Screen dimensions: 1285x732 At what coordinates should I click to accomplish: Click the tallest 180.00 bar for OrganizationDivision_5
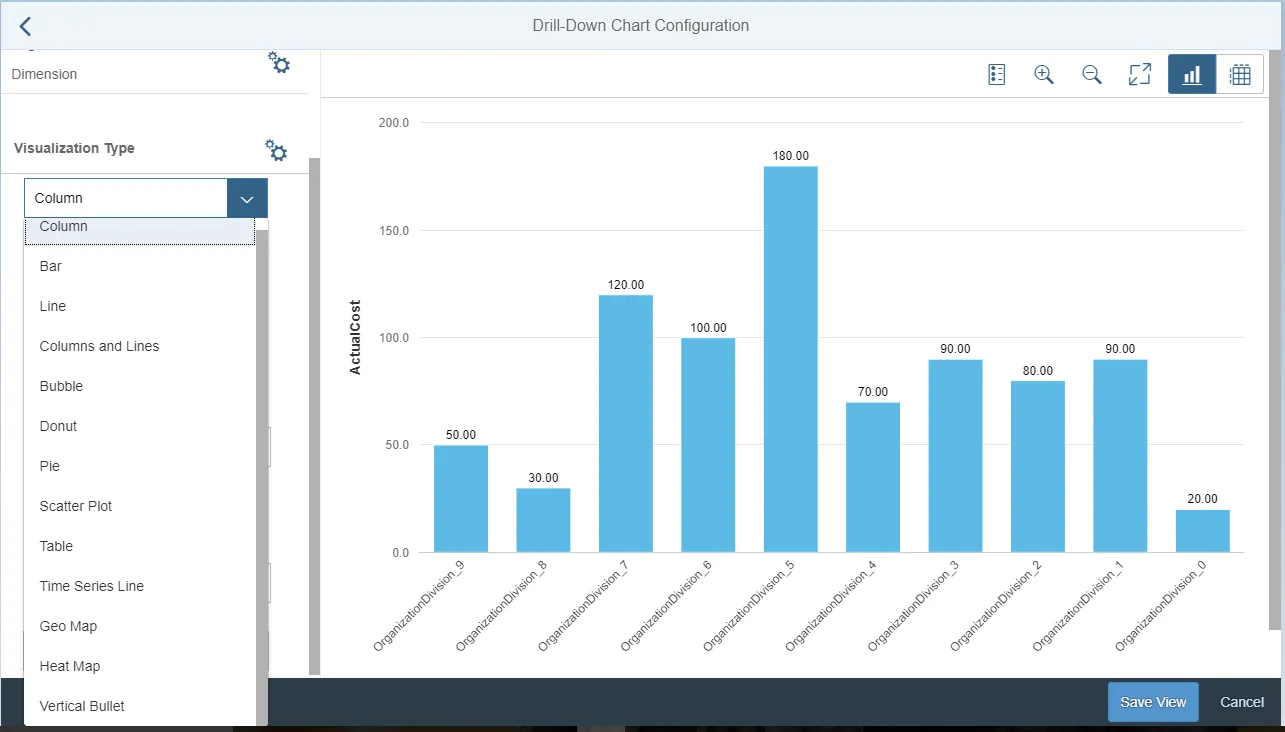[789, 360]
